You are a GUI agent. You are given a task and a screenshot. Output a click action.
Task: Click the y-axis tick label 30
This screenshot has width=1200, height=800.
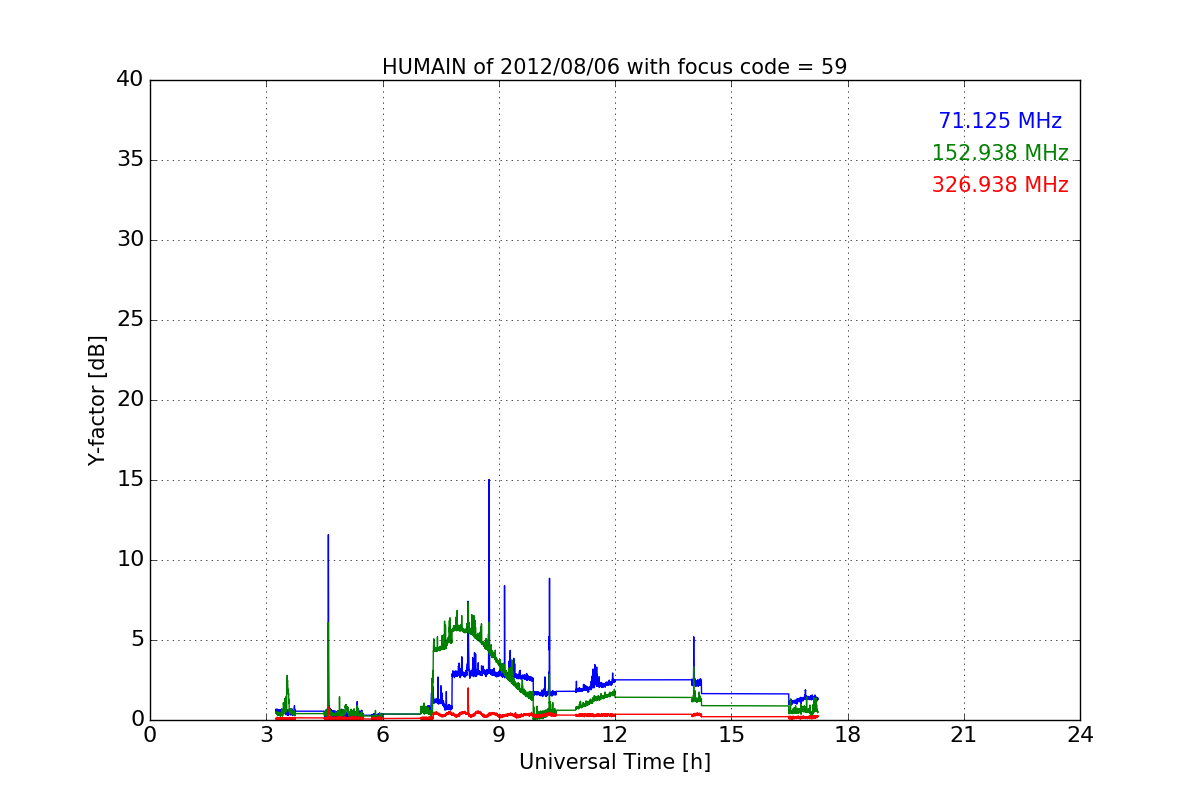pos(129,240)
